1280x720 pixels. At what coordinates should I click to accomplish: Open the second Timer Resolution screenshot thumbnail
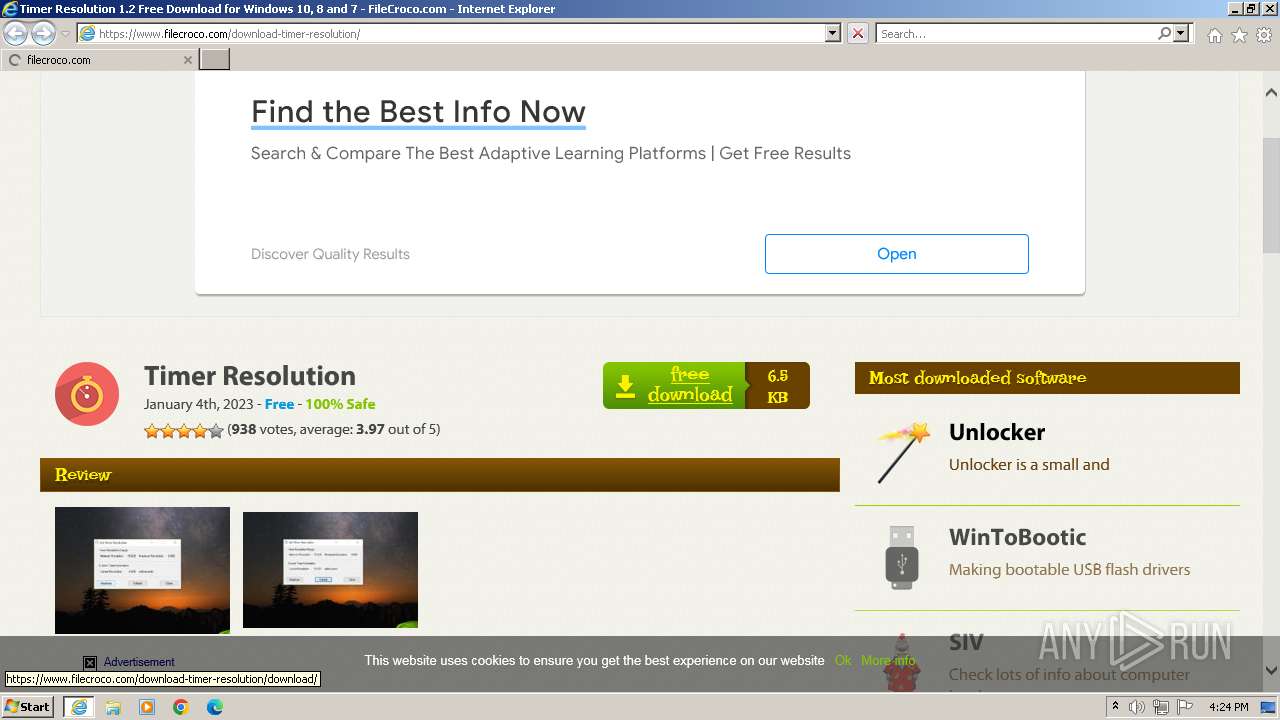(x=330, y=570)
